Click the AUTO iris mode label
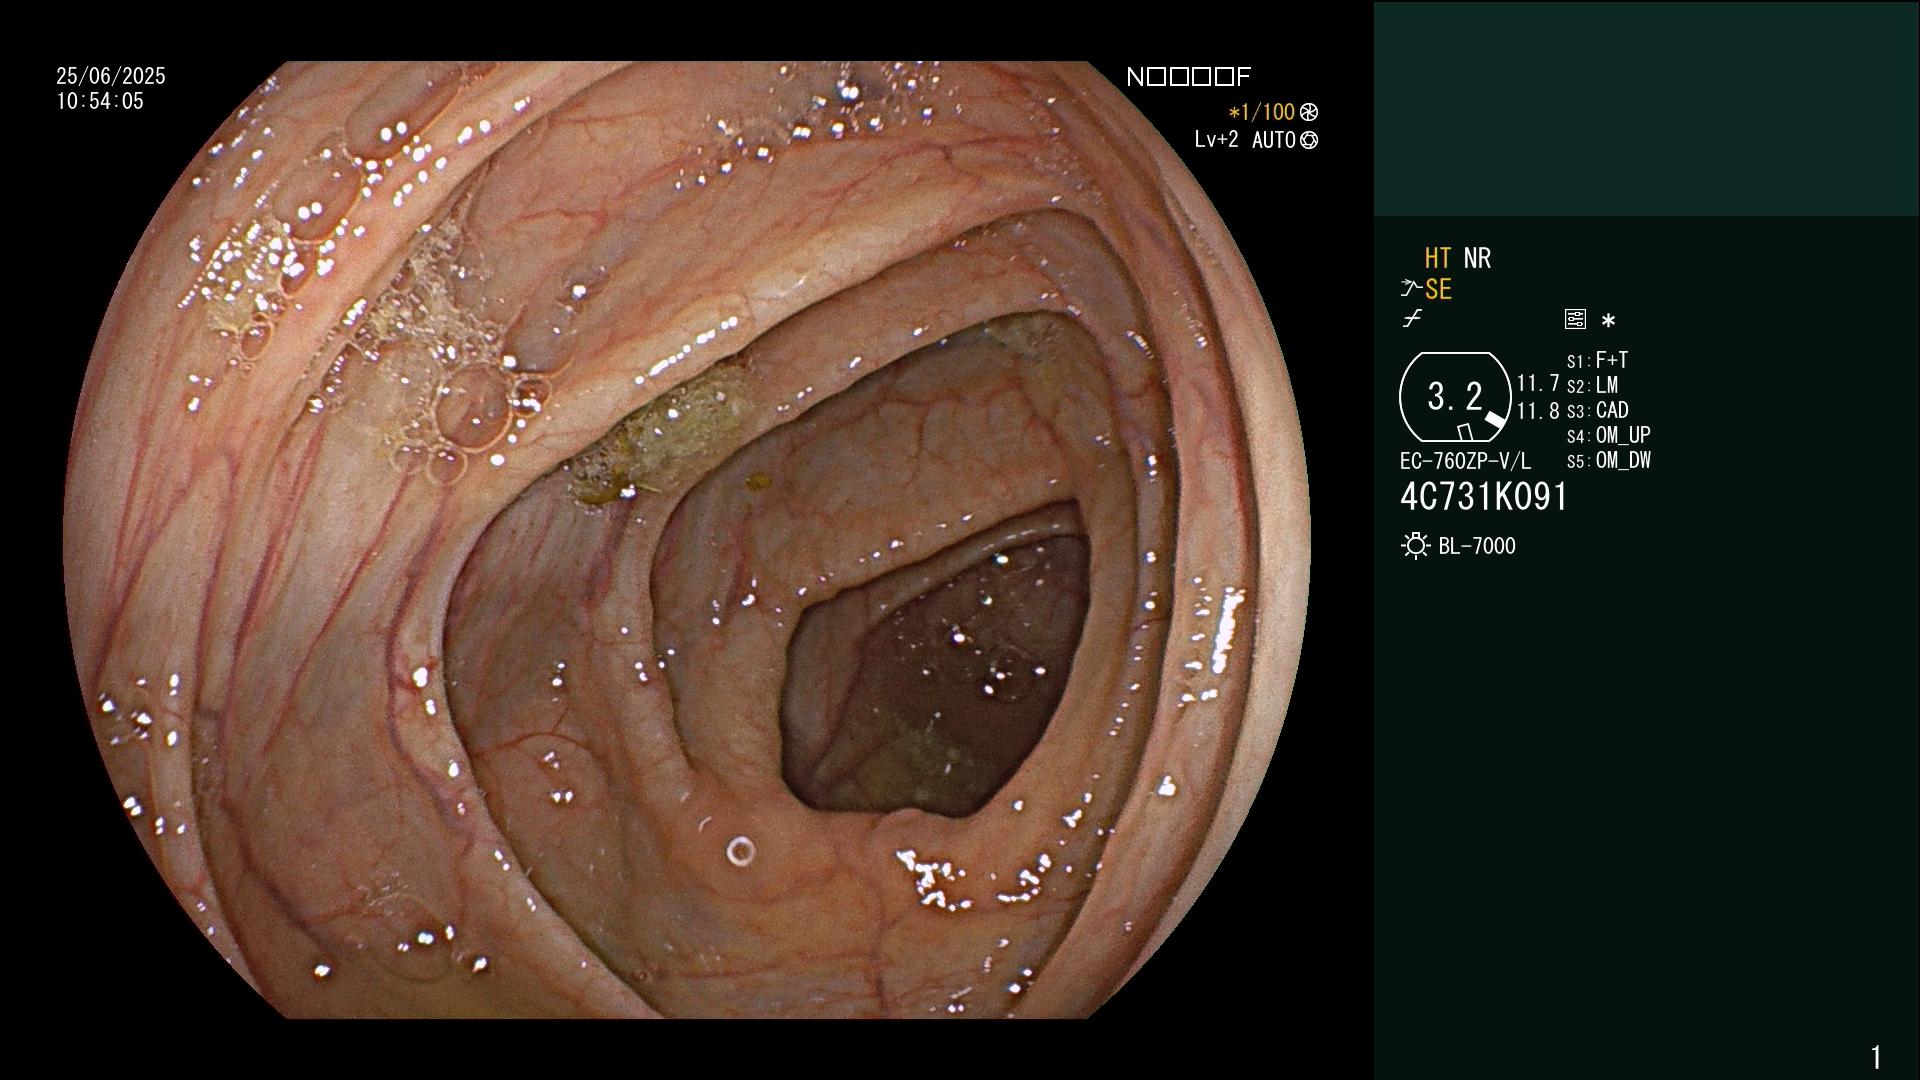Screen dimensions: 1920x1080 pos(1273,140)
